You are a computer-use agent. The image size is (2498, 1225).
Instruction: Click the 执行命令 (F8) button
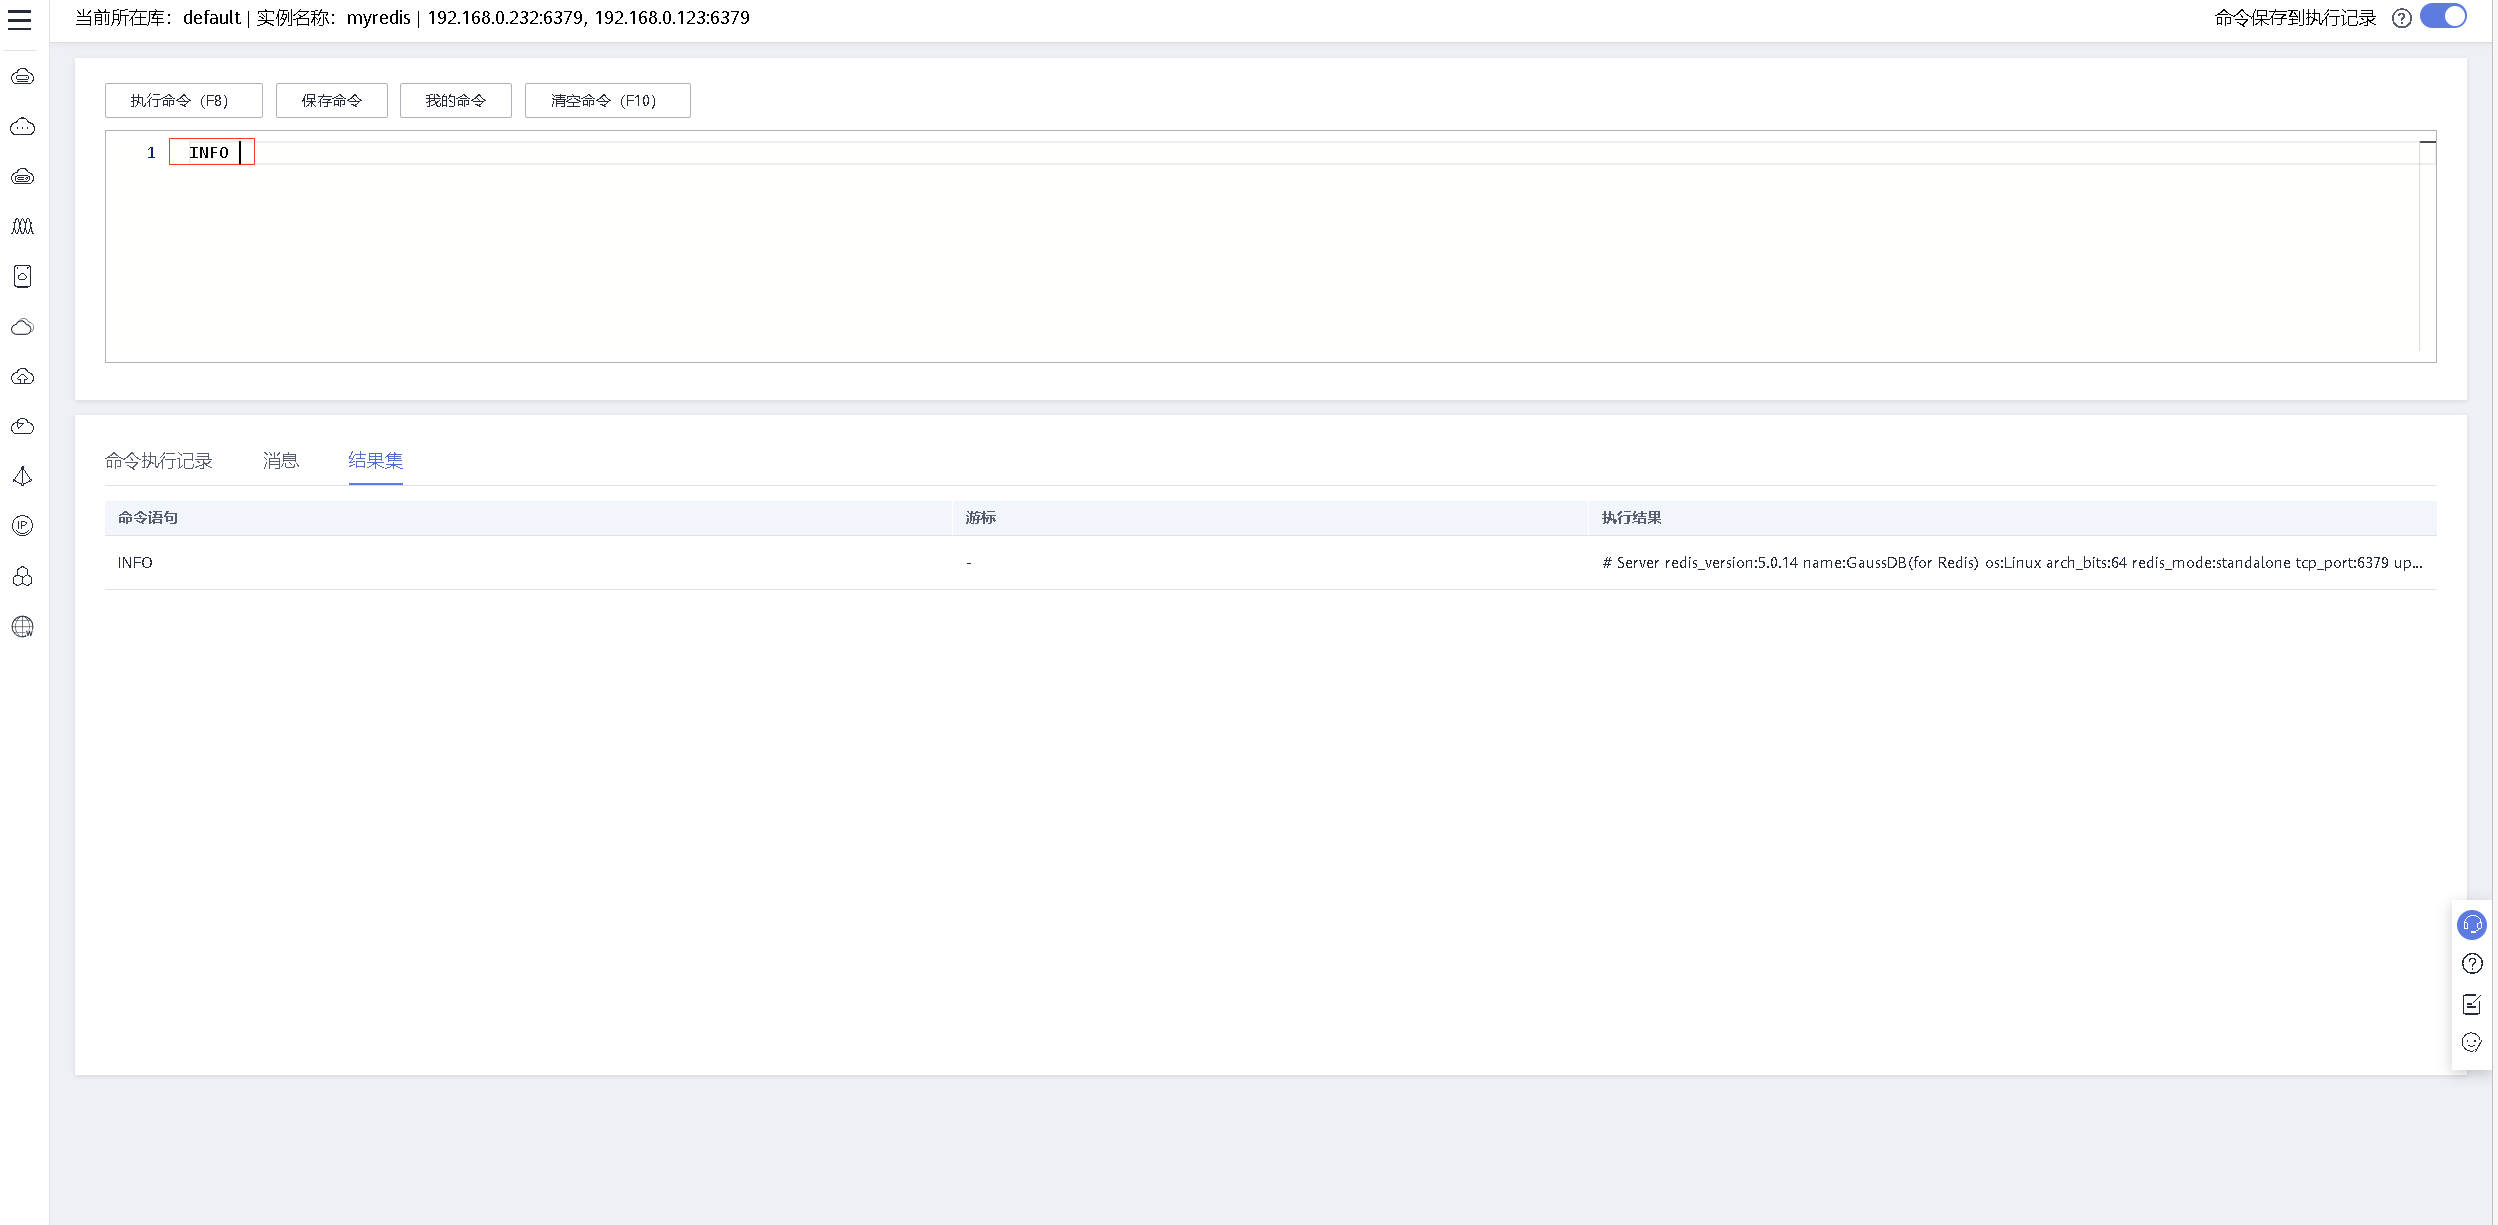[183, 101]
